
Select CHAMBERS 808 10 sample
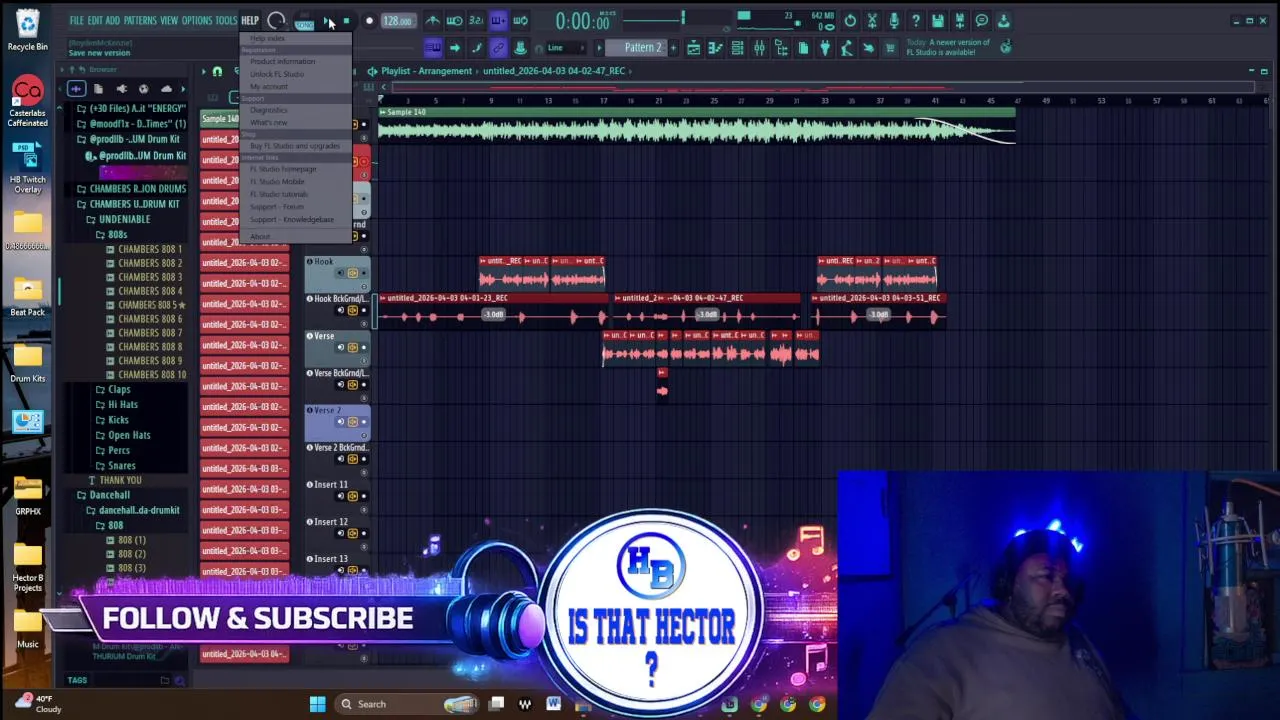[146, 375]
